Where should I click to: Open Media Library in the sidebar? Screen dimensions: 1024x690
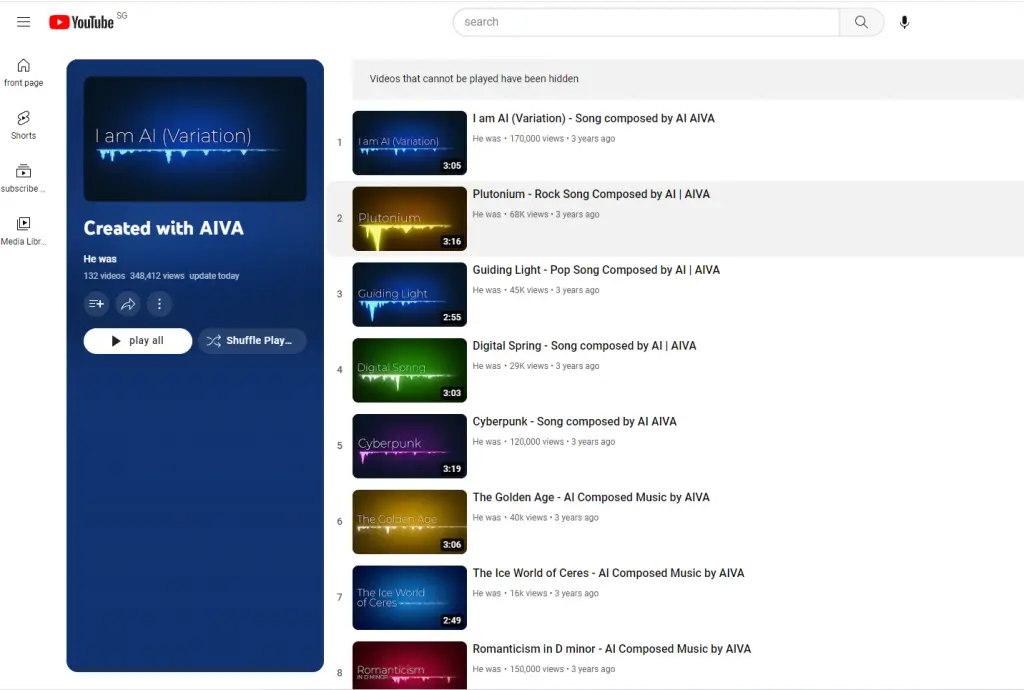(x=24, y=231)
